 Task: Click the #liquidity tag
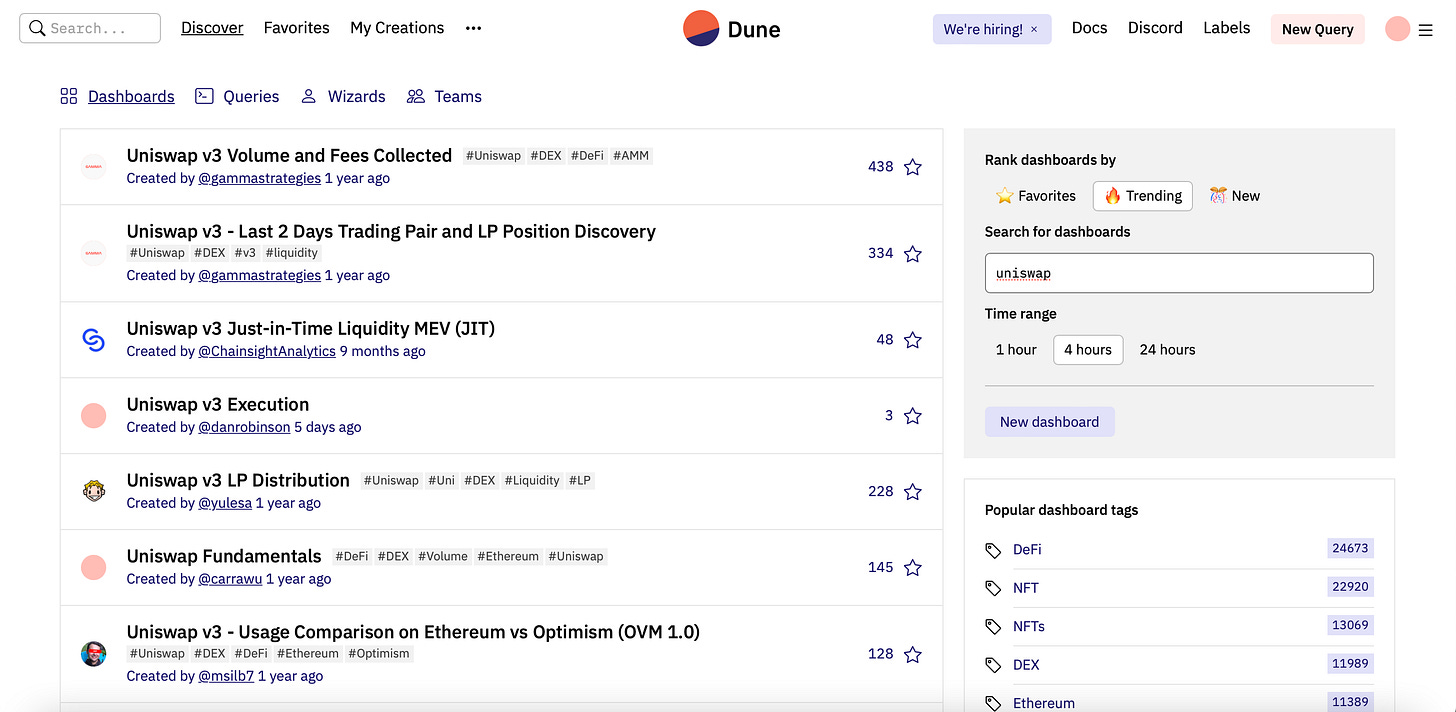pyautogui.click(x=292, y=253)
